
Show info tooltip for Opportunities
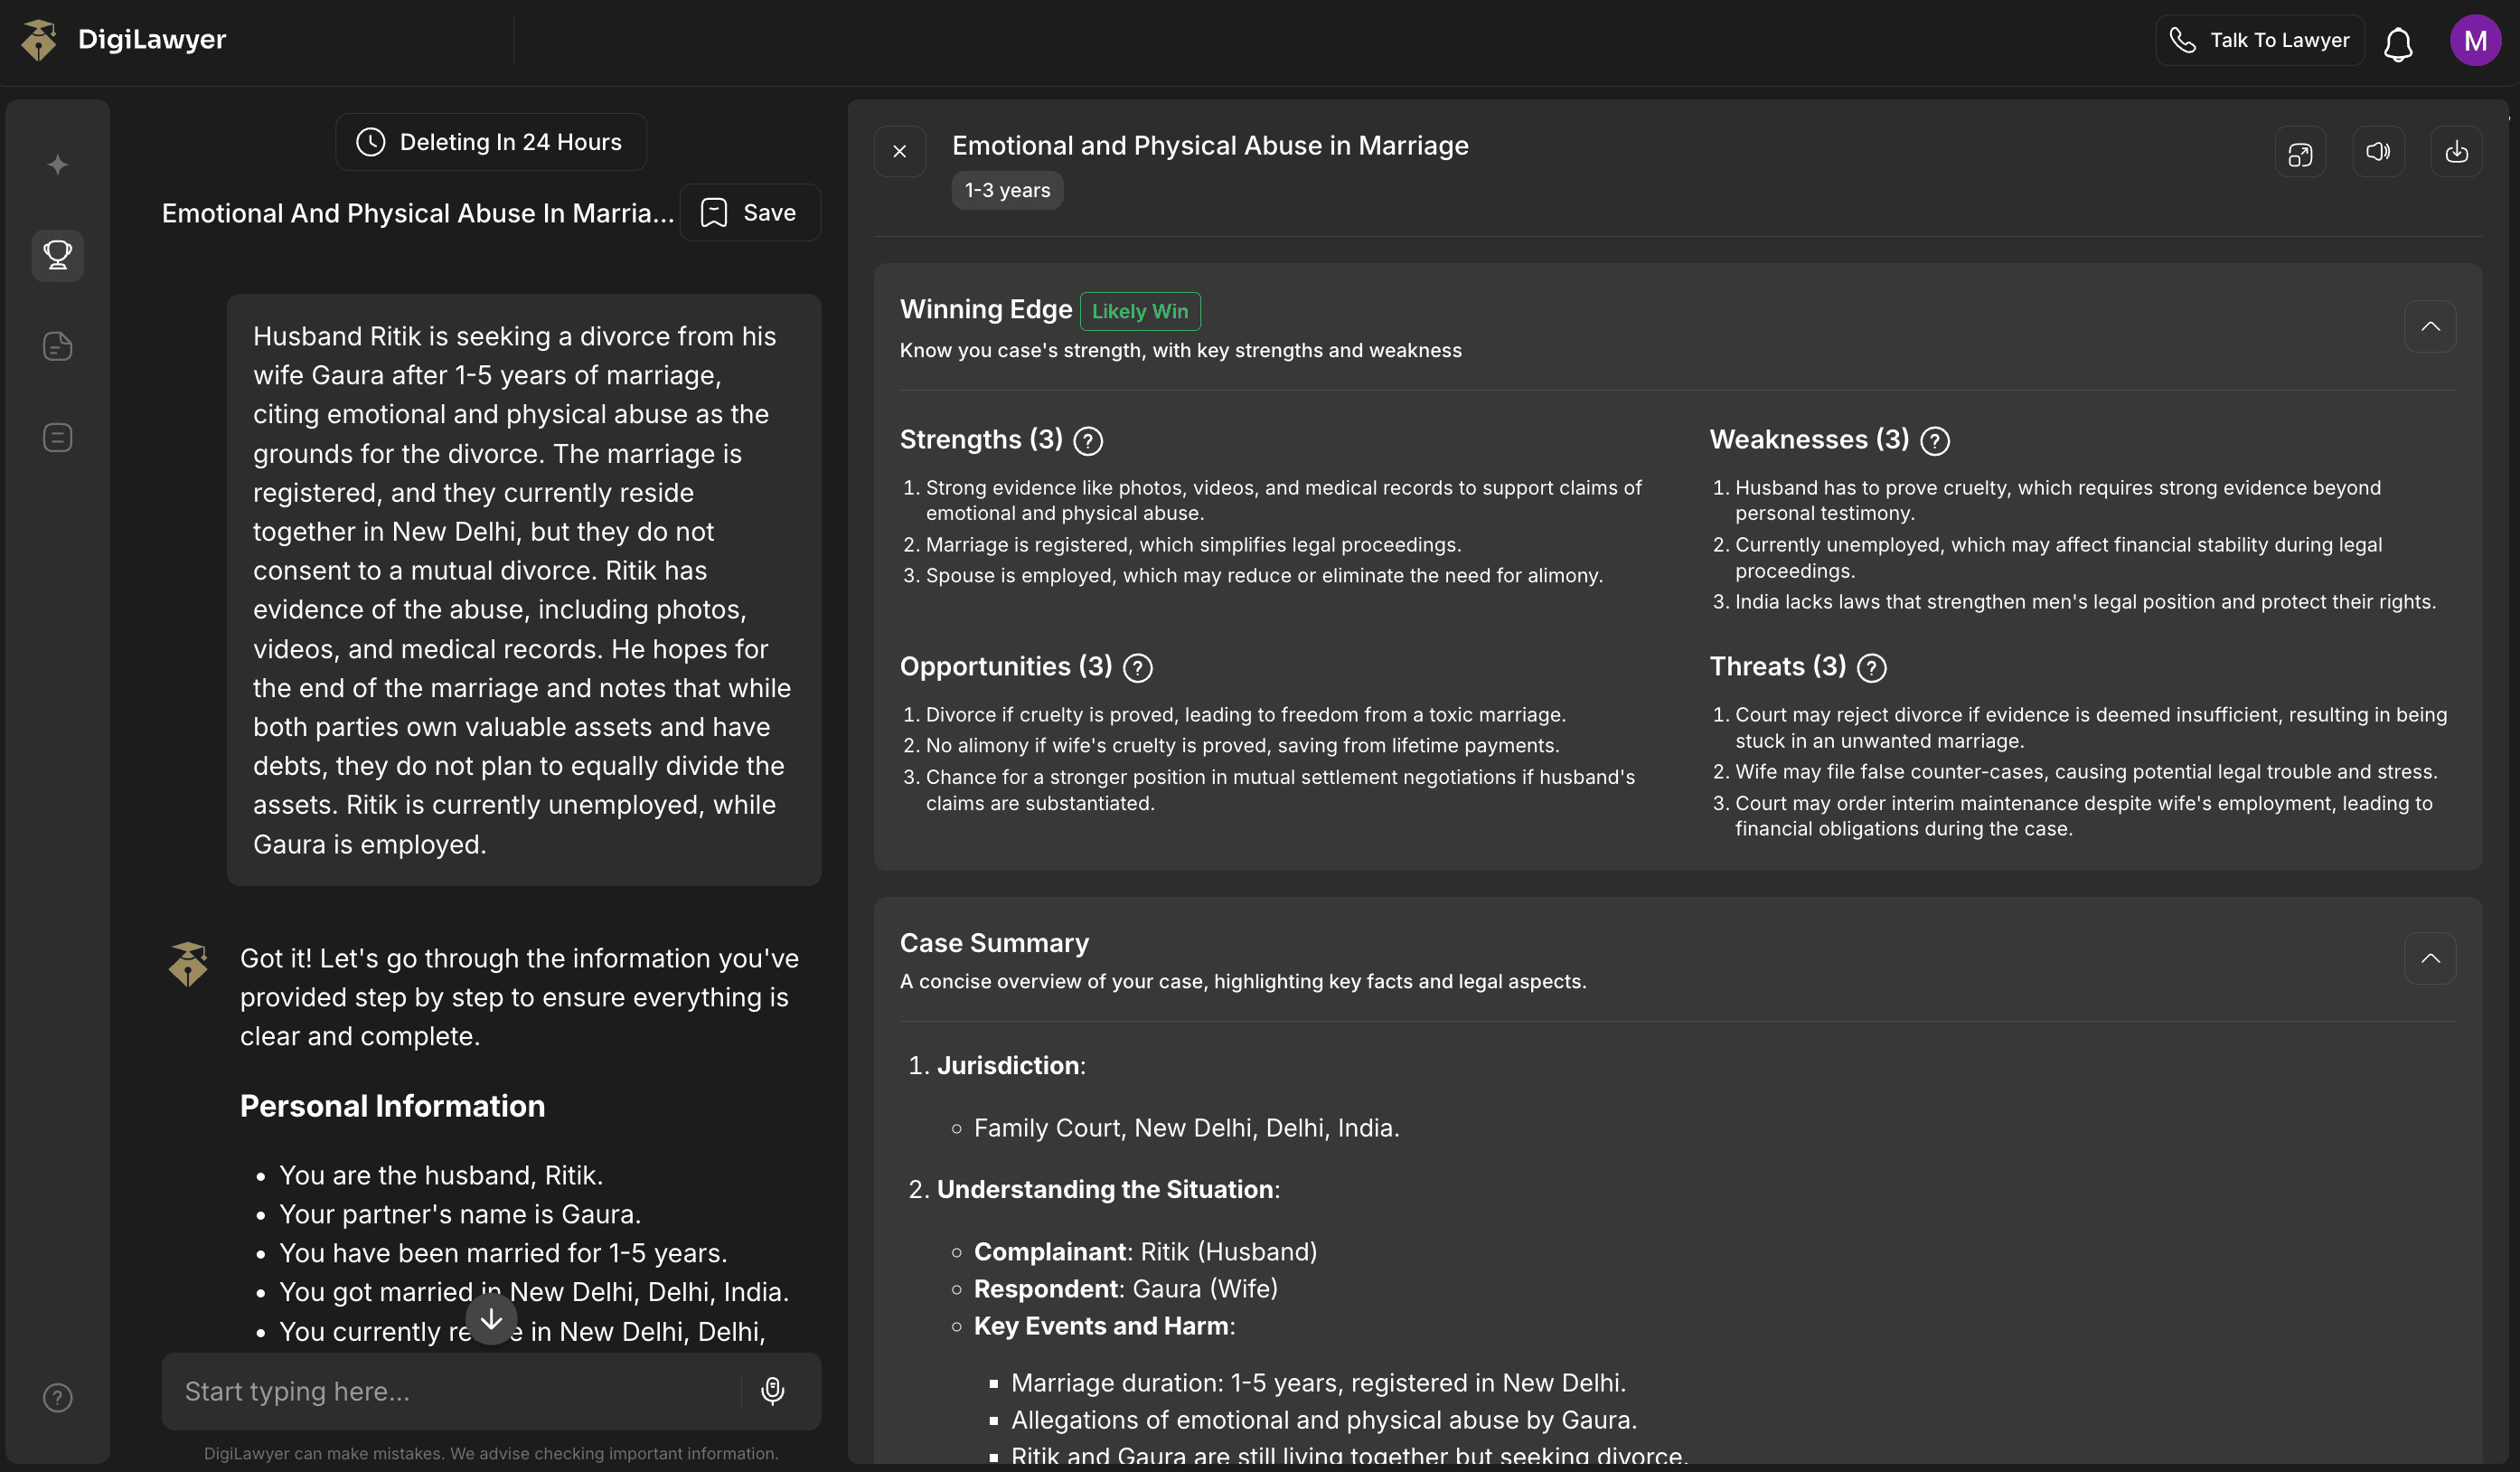pos(1138,667)
